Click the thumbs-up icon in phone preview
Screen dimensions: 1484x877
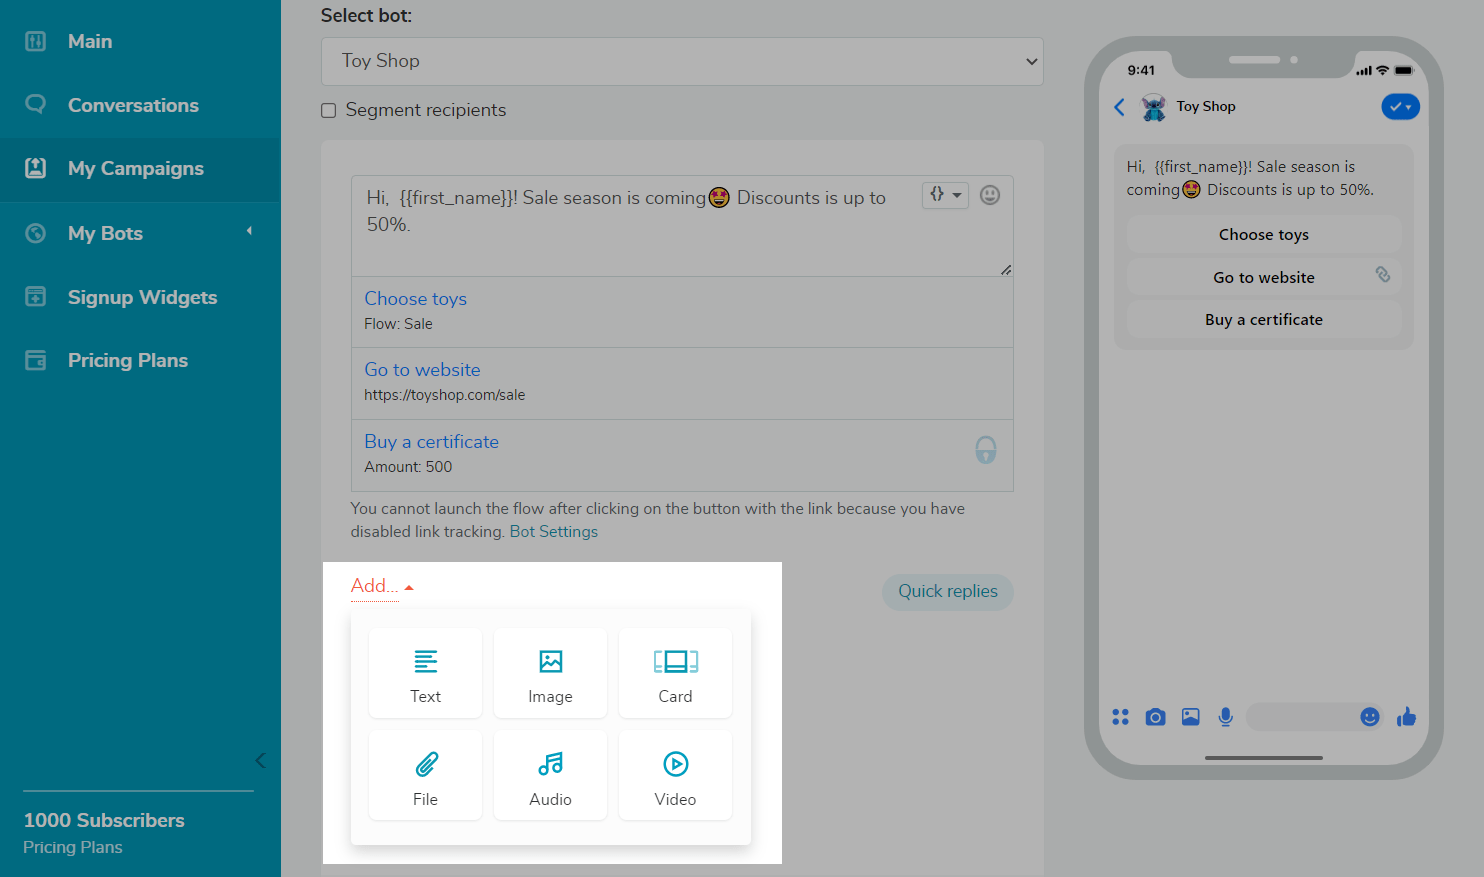tap(1407, 717)
